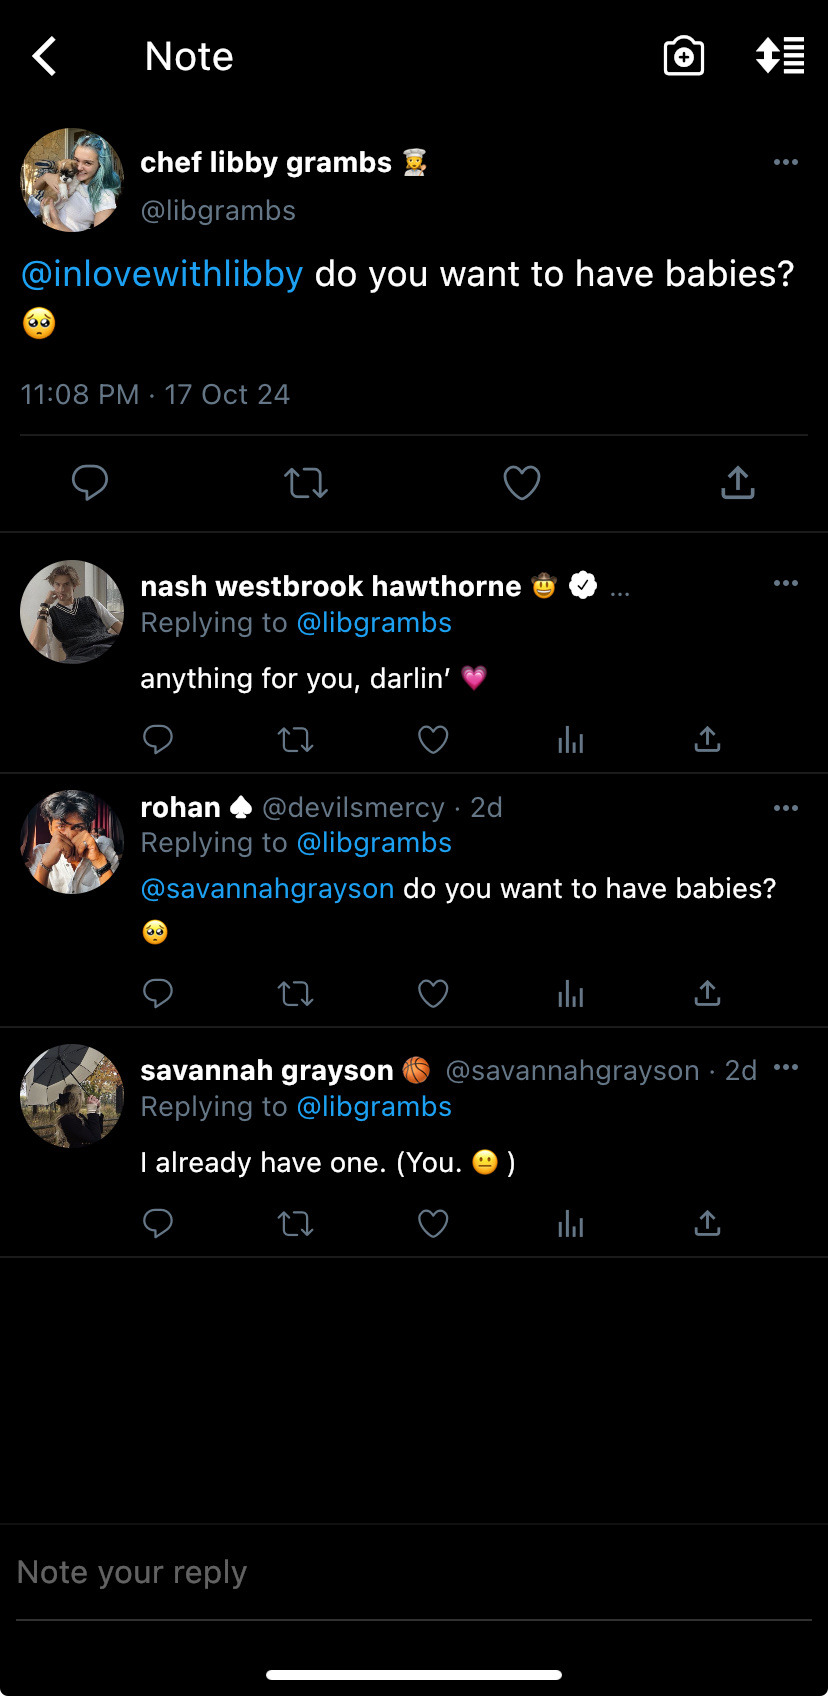828x1696 pixels.
Task: Repost rohan's reply
Action: pyautogui.click(x=295, y=994)
